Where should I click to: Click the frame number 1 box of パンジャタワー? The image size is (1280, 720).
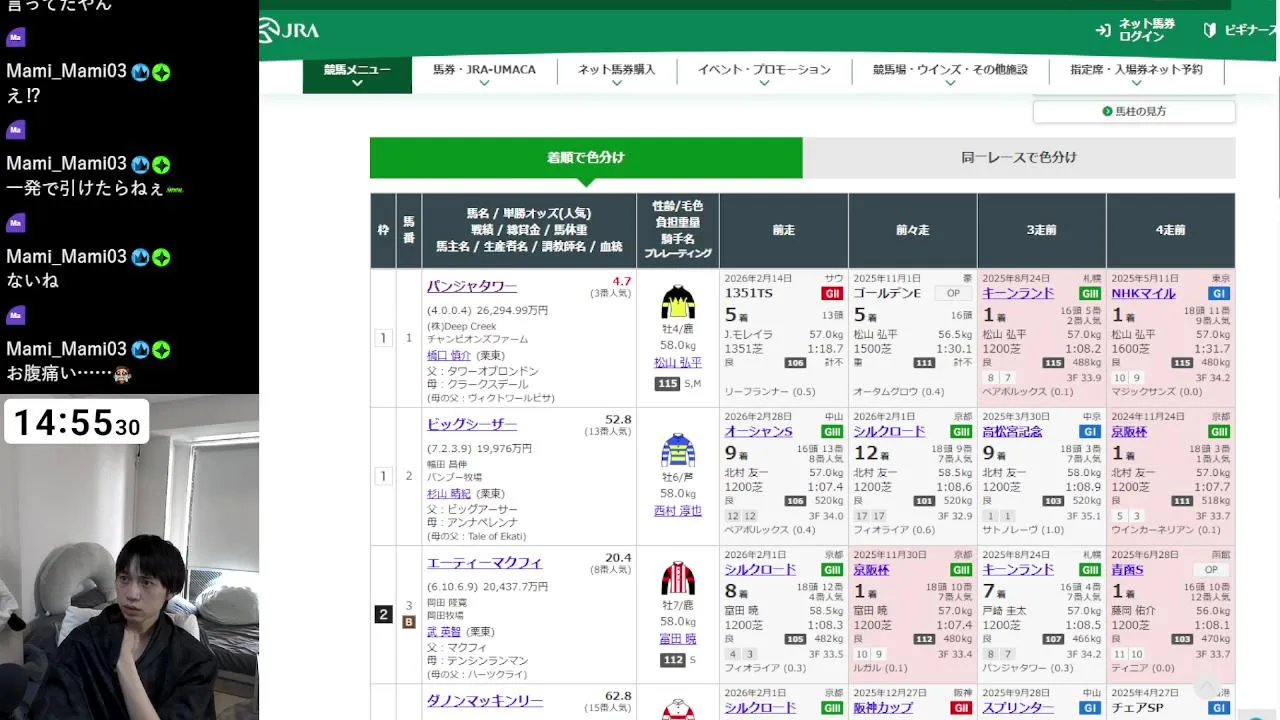(383, 338)
